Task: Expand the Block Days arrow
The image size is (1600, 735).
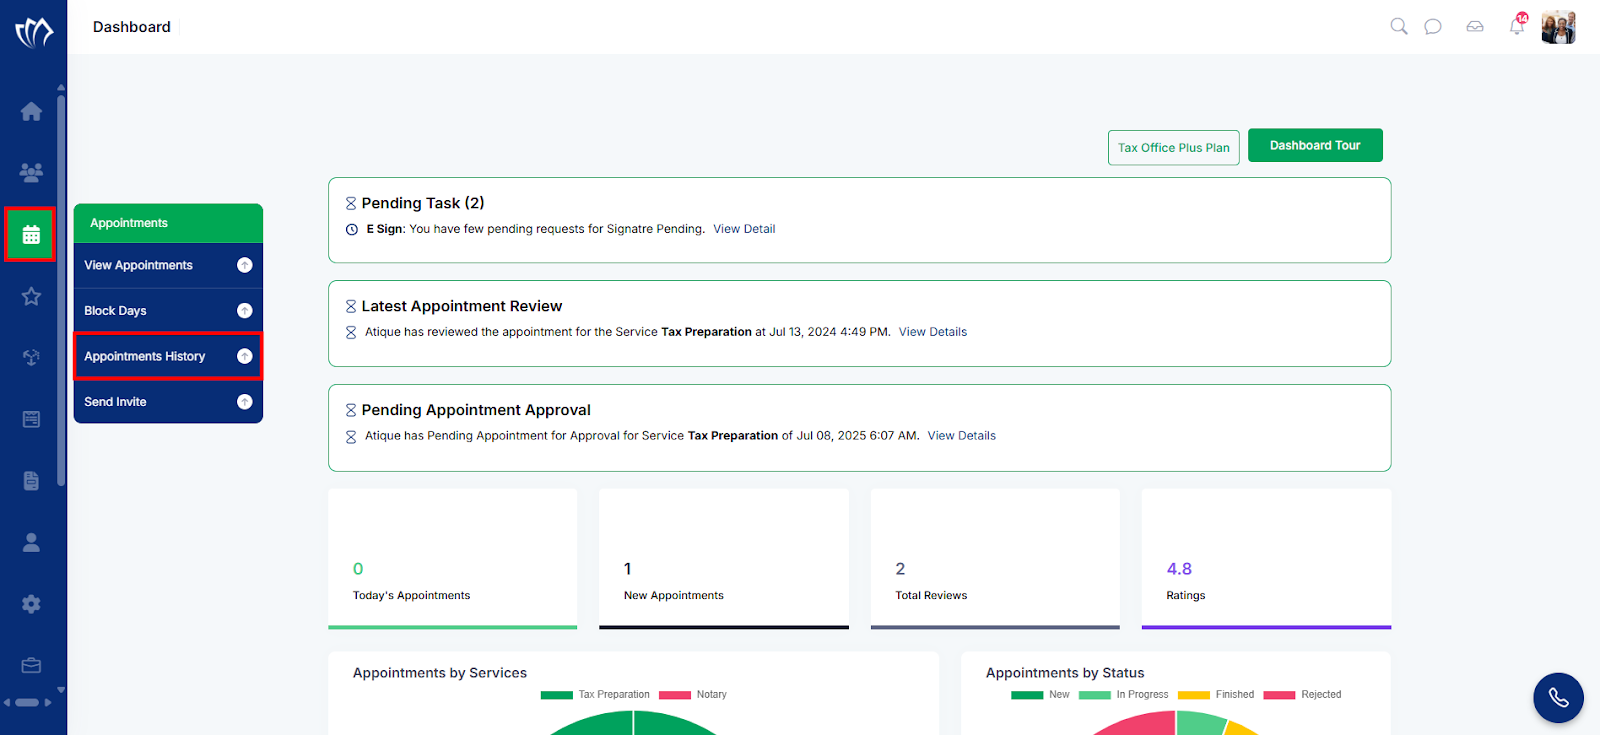Action: (244, 311)
